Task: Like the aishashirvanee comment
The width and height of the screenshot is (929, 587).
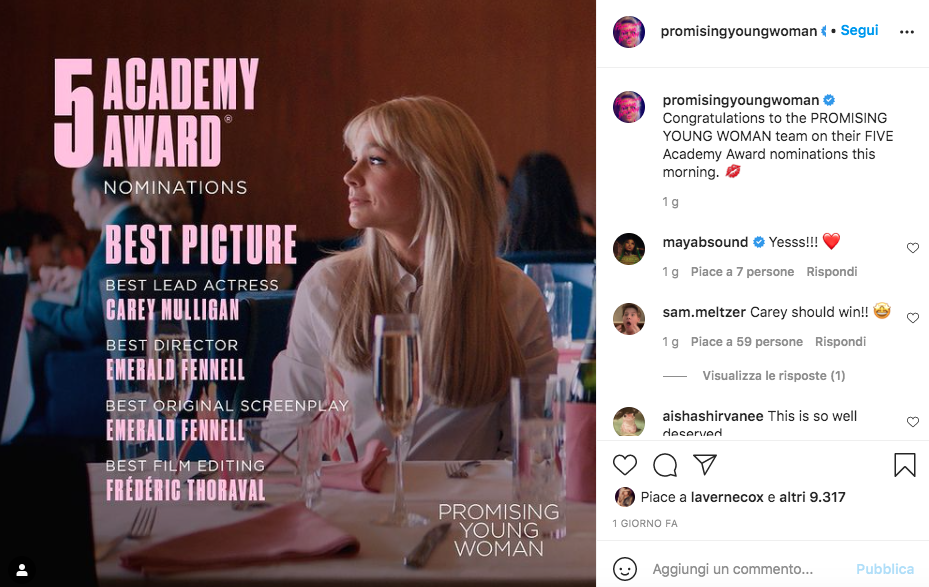Action: tap(912, 422)
